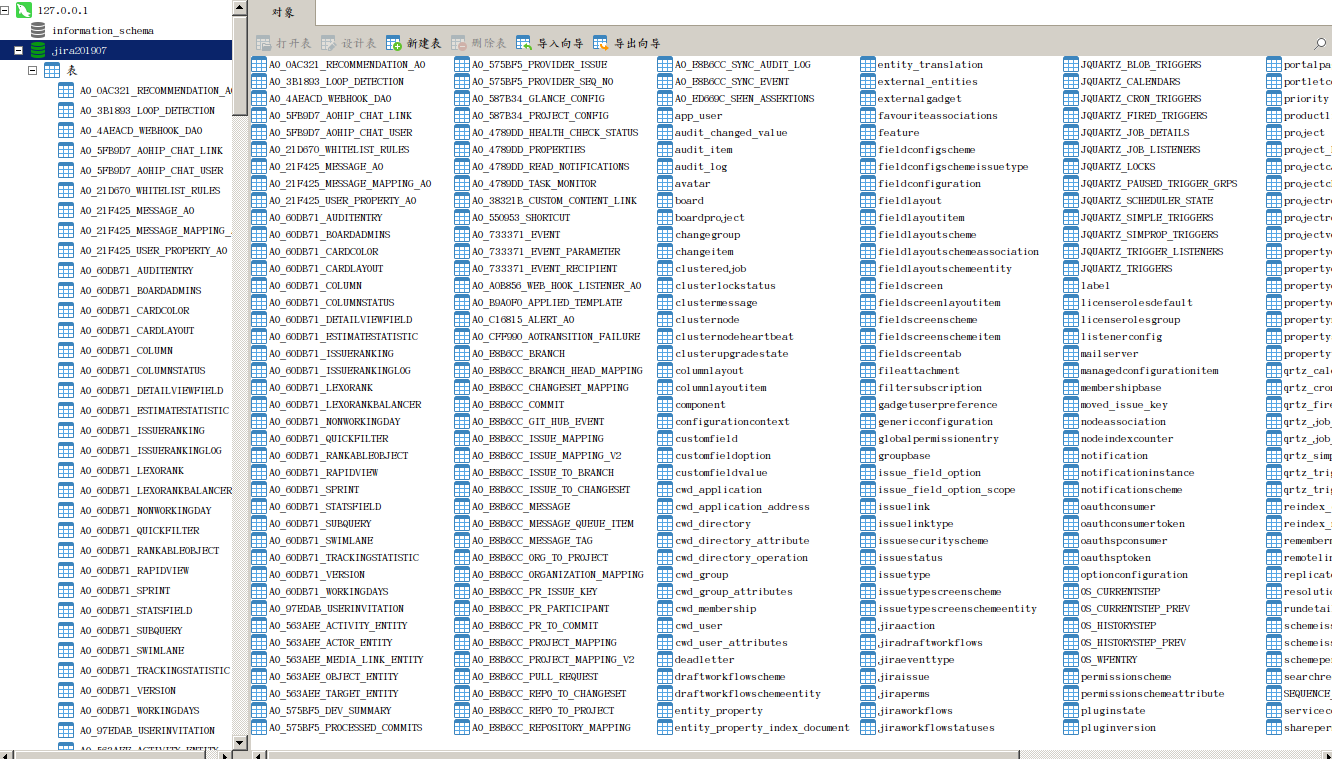The height and width of the screenshot is (759, 1332).
Task: Click the table icon beside issuetype
Action: 868,575
